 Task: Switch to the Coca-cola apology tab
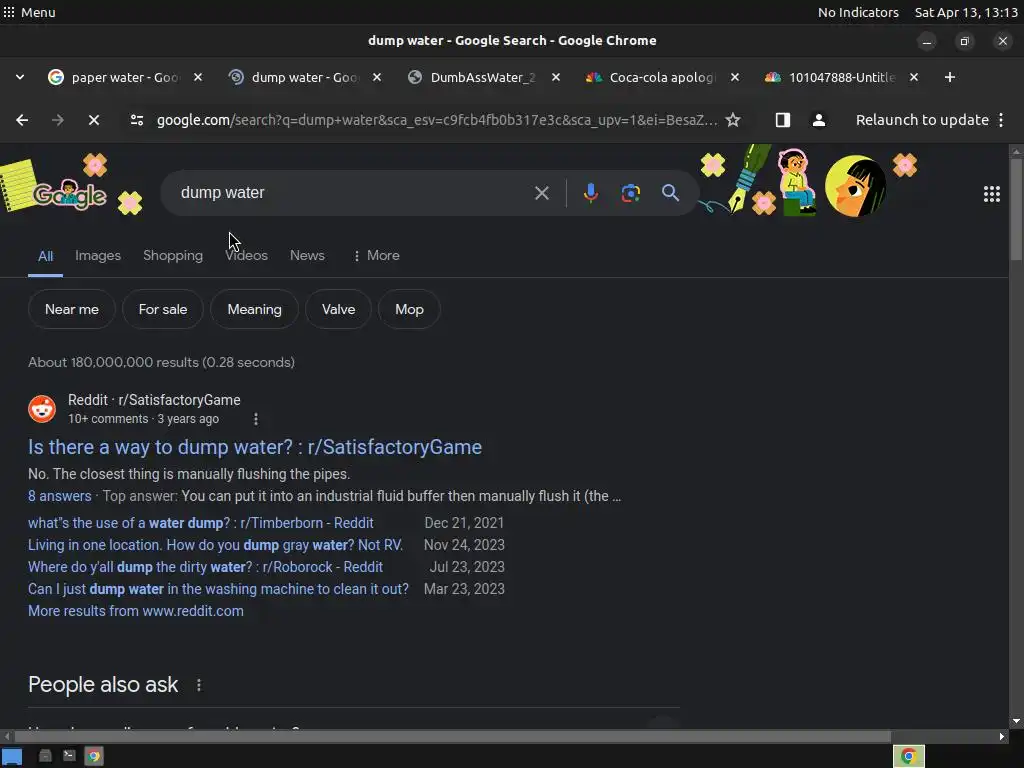(x=661, y=77)
